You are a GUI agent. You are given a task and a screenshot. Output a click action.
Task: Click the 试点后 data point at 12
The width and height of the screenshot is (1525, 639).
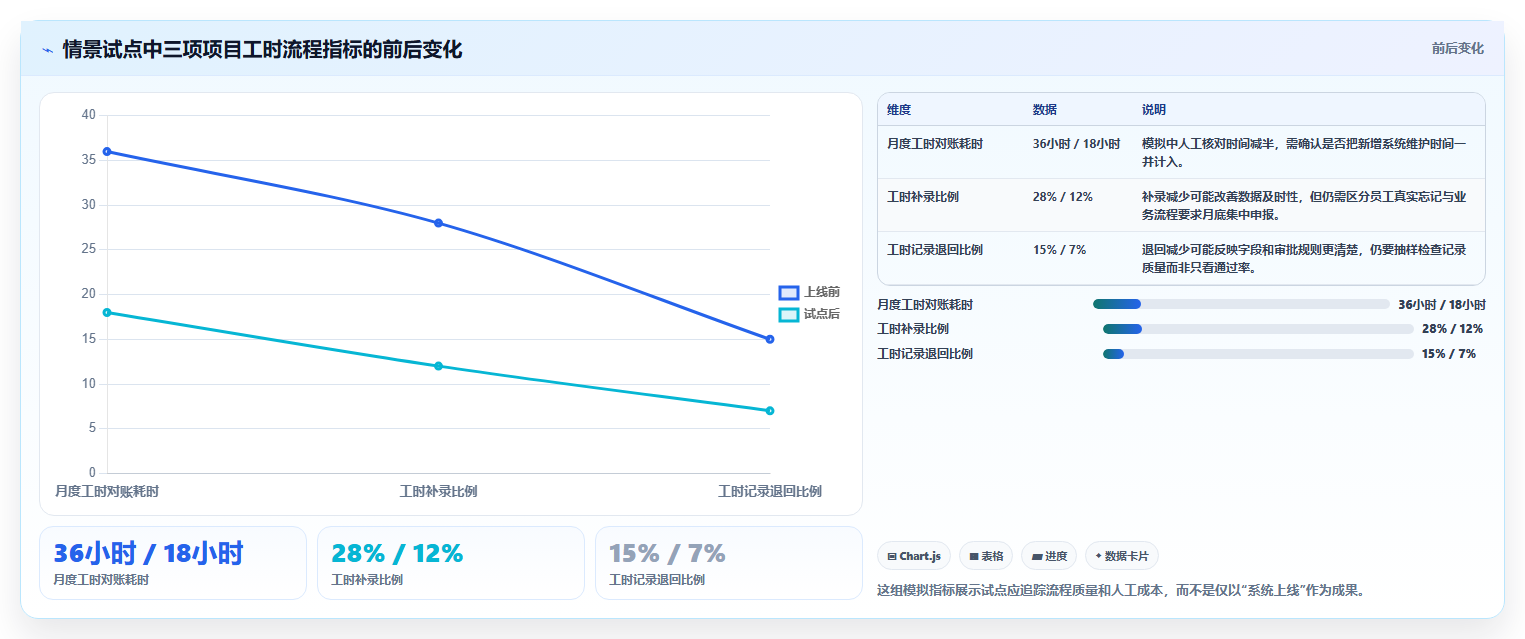pyautogui.click(x=438, y=366)
